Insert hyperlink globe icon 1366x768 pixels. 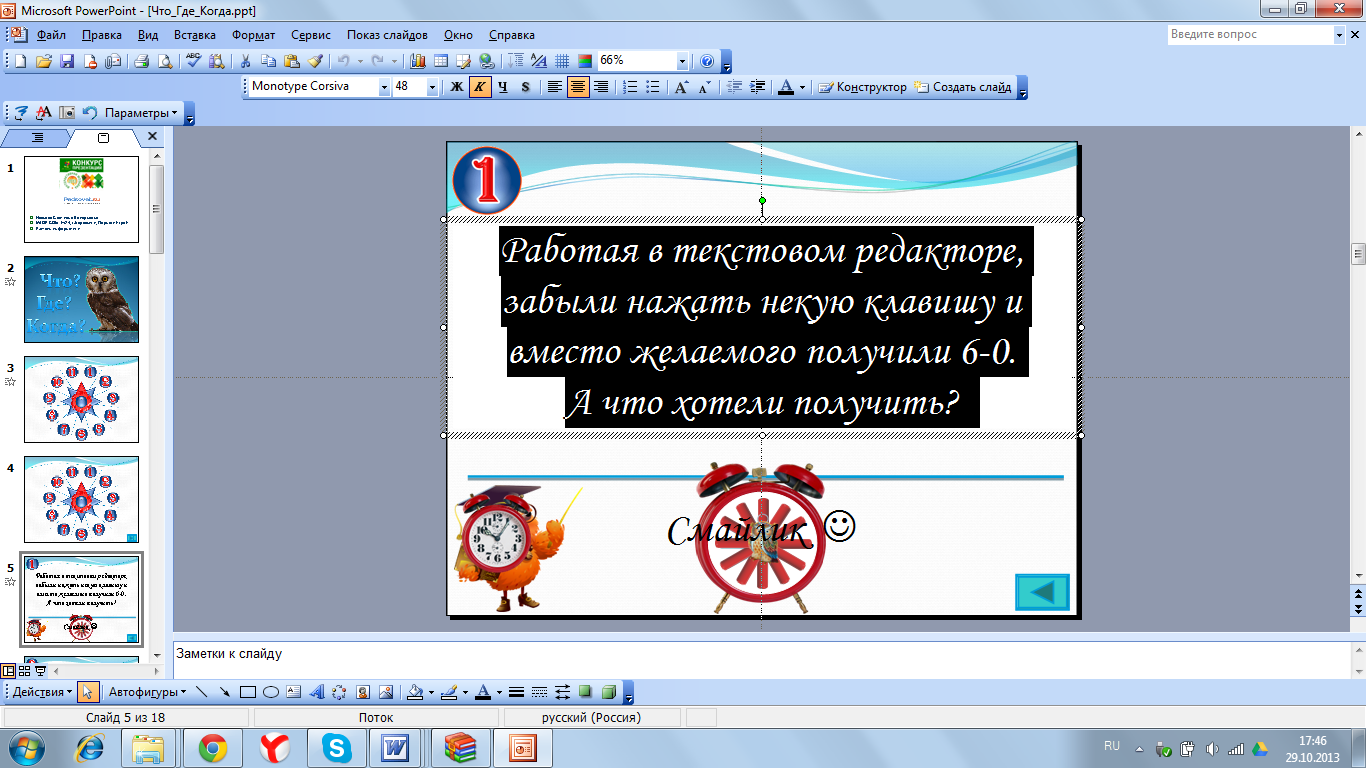tap(486, 61)
